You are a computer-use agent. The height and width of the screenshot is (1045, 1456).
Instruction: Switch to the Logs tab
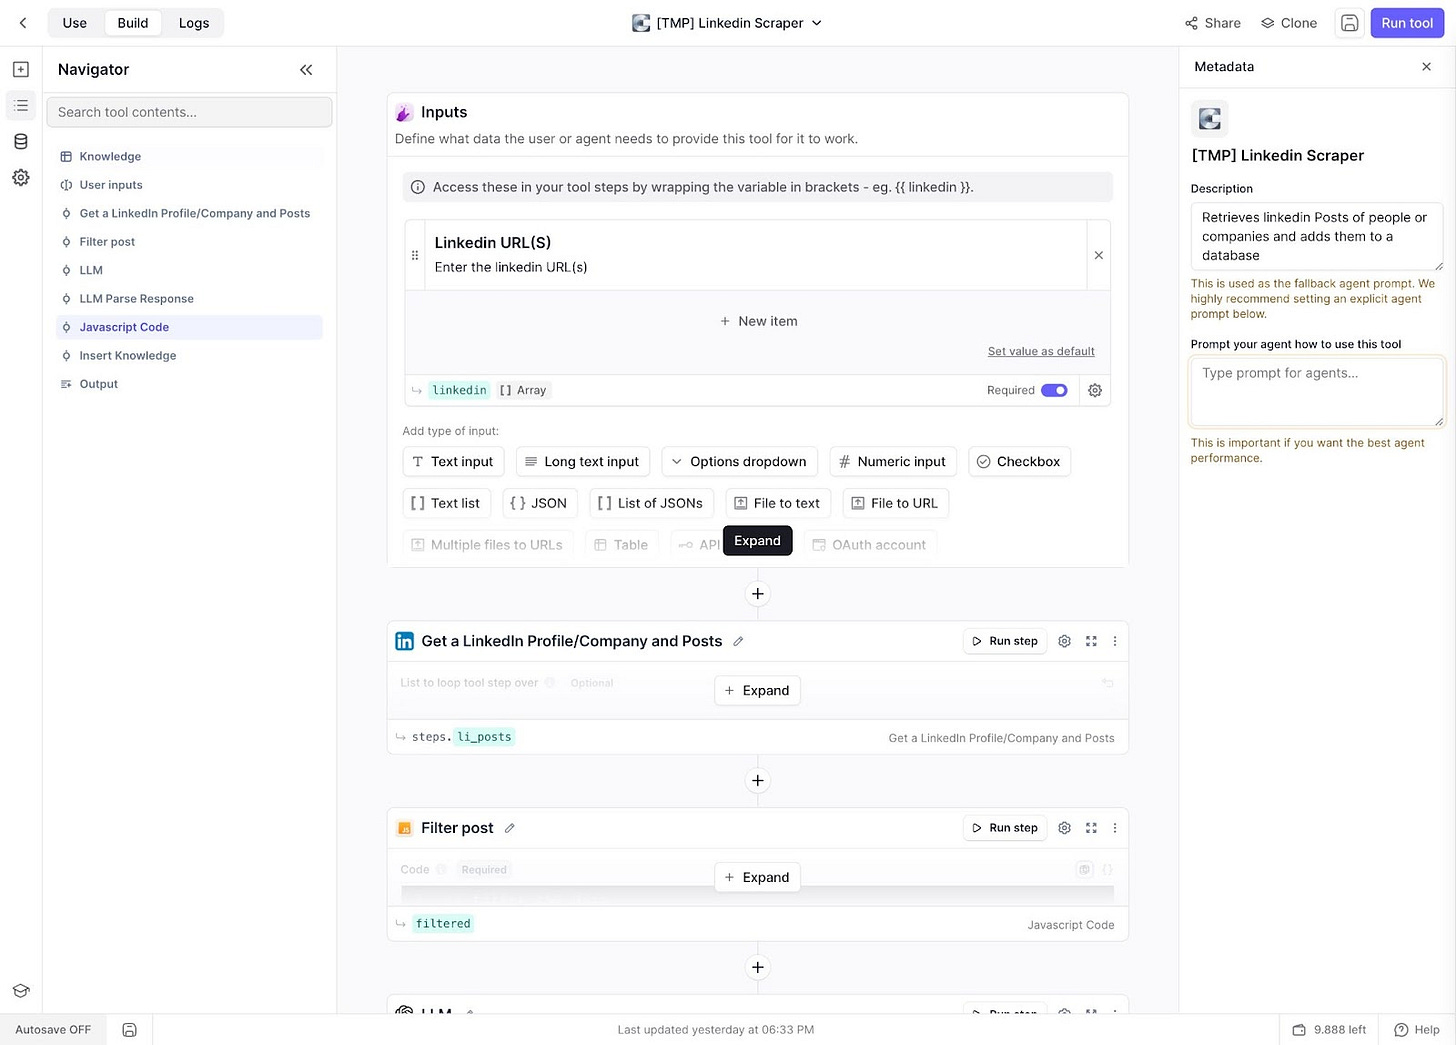(194, 23)
